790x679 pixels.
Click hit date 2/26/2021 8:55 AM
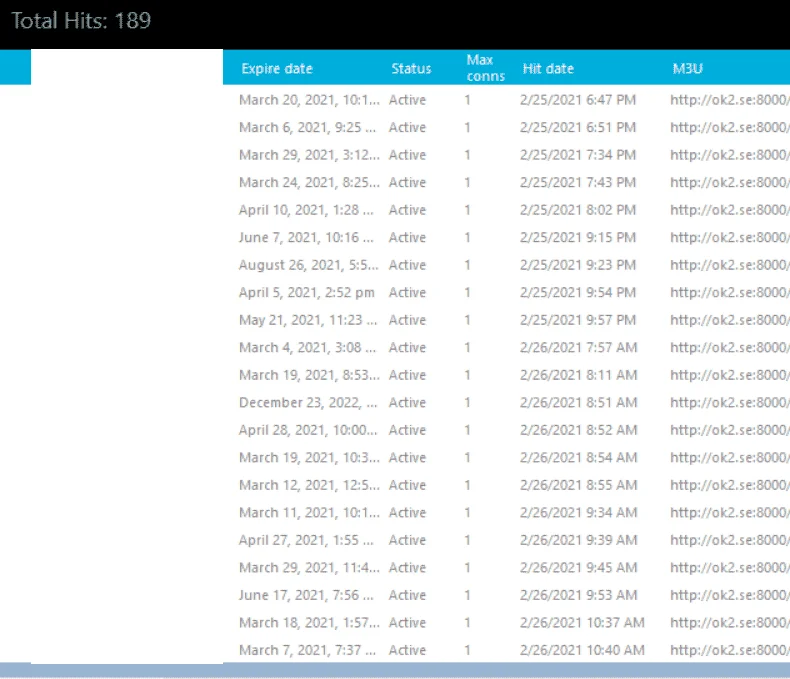tap(578, 485)
